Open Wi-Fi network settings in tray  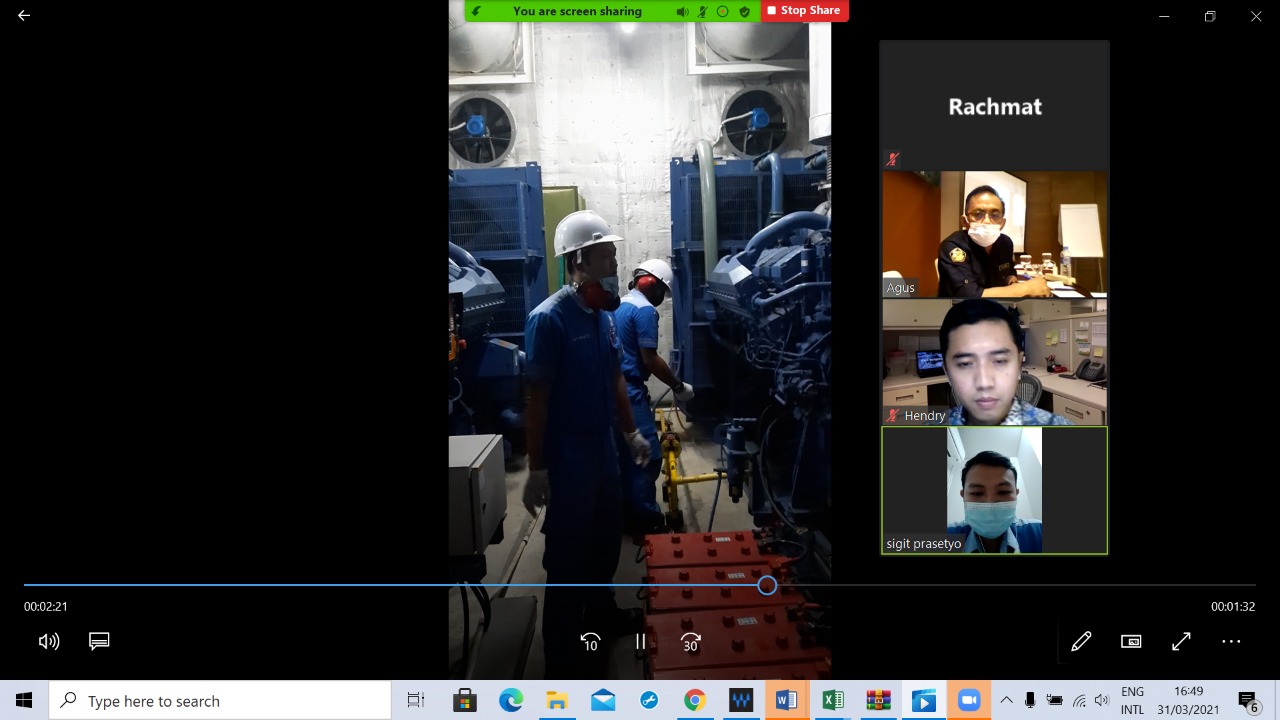tap(1079, 701)
